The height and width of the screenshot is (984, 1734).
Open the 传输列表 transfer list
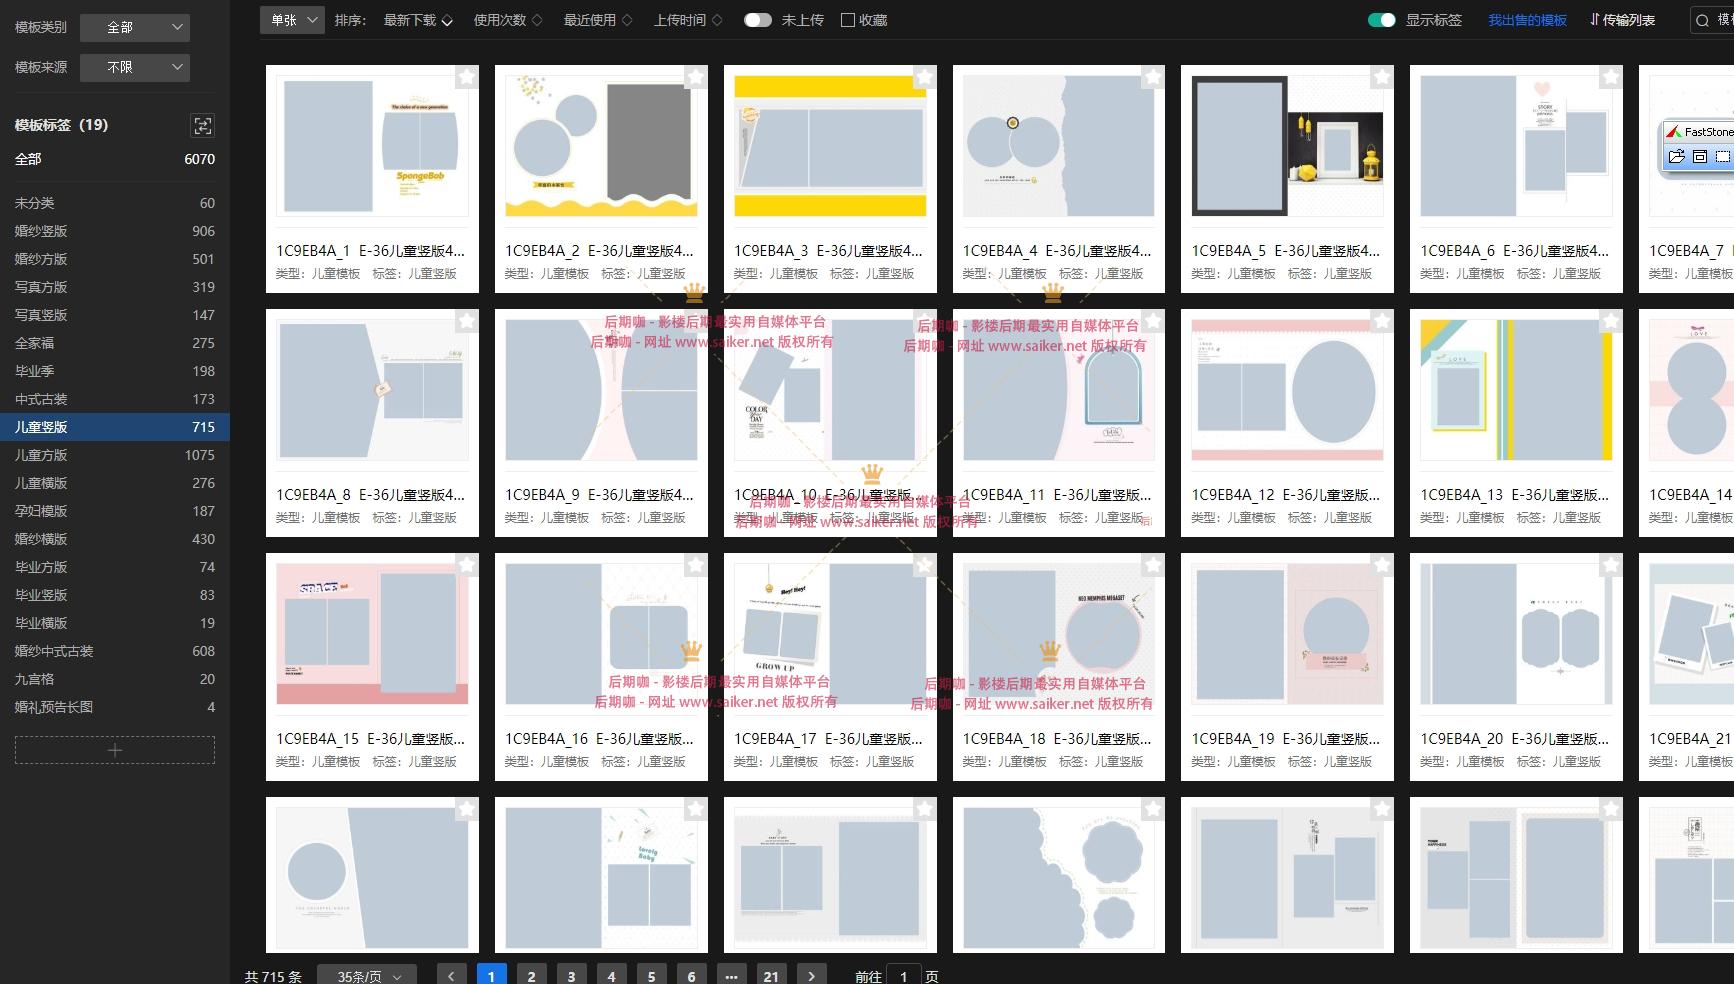coord(1622,20)
